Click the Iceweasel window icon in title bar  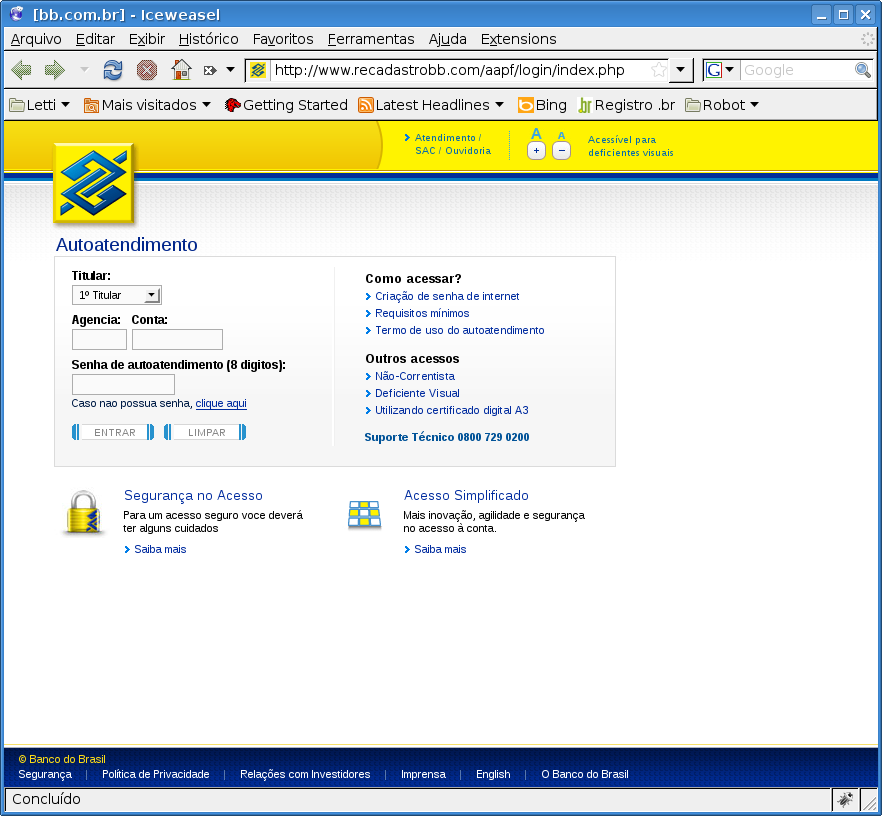[17, 13]
